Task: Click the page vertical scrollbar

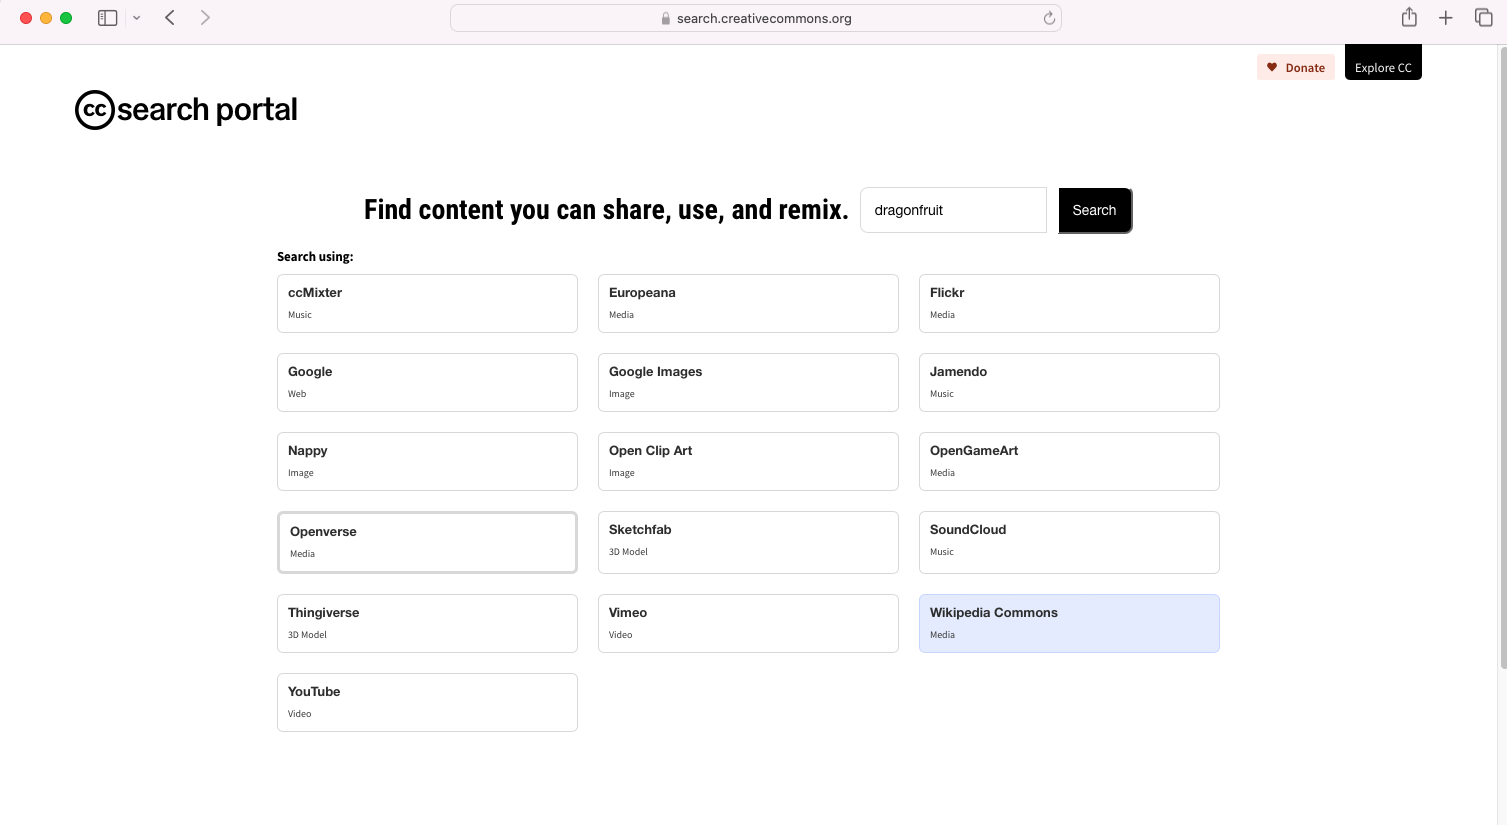Action: pyautogui.click(x=1502, y=357)
